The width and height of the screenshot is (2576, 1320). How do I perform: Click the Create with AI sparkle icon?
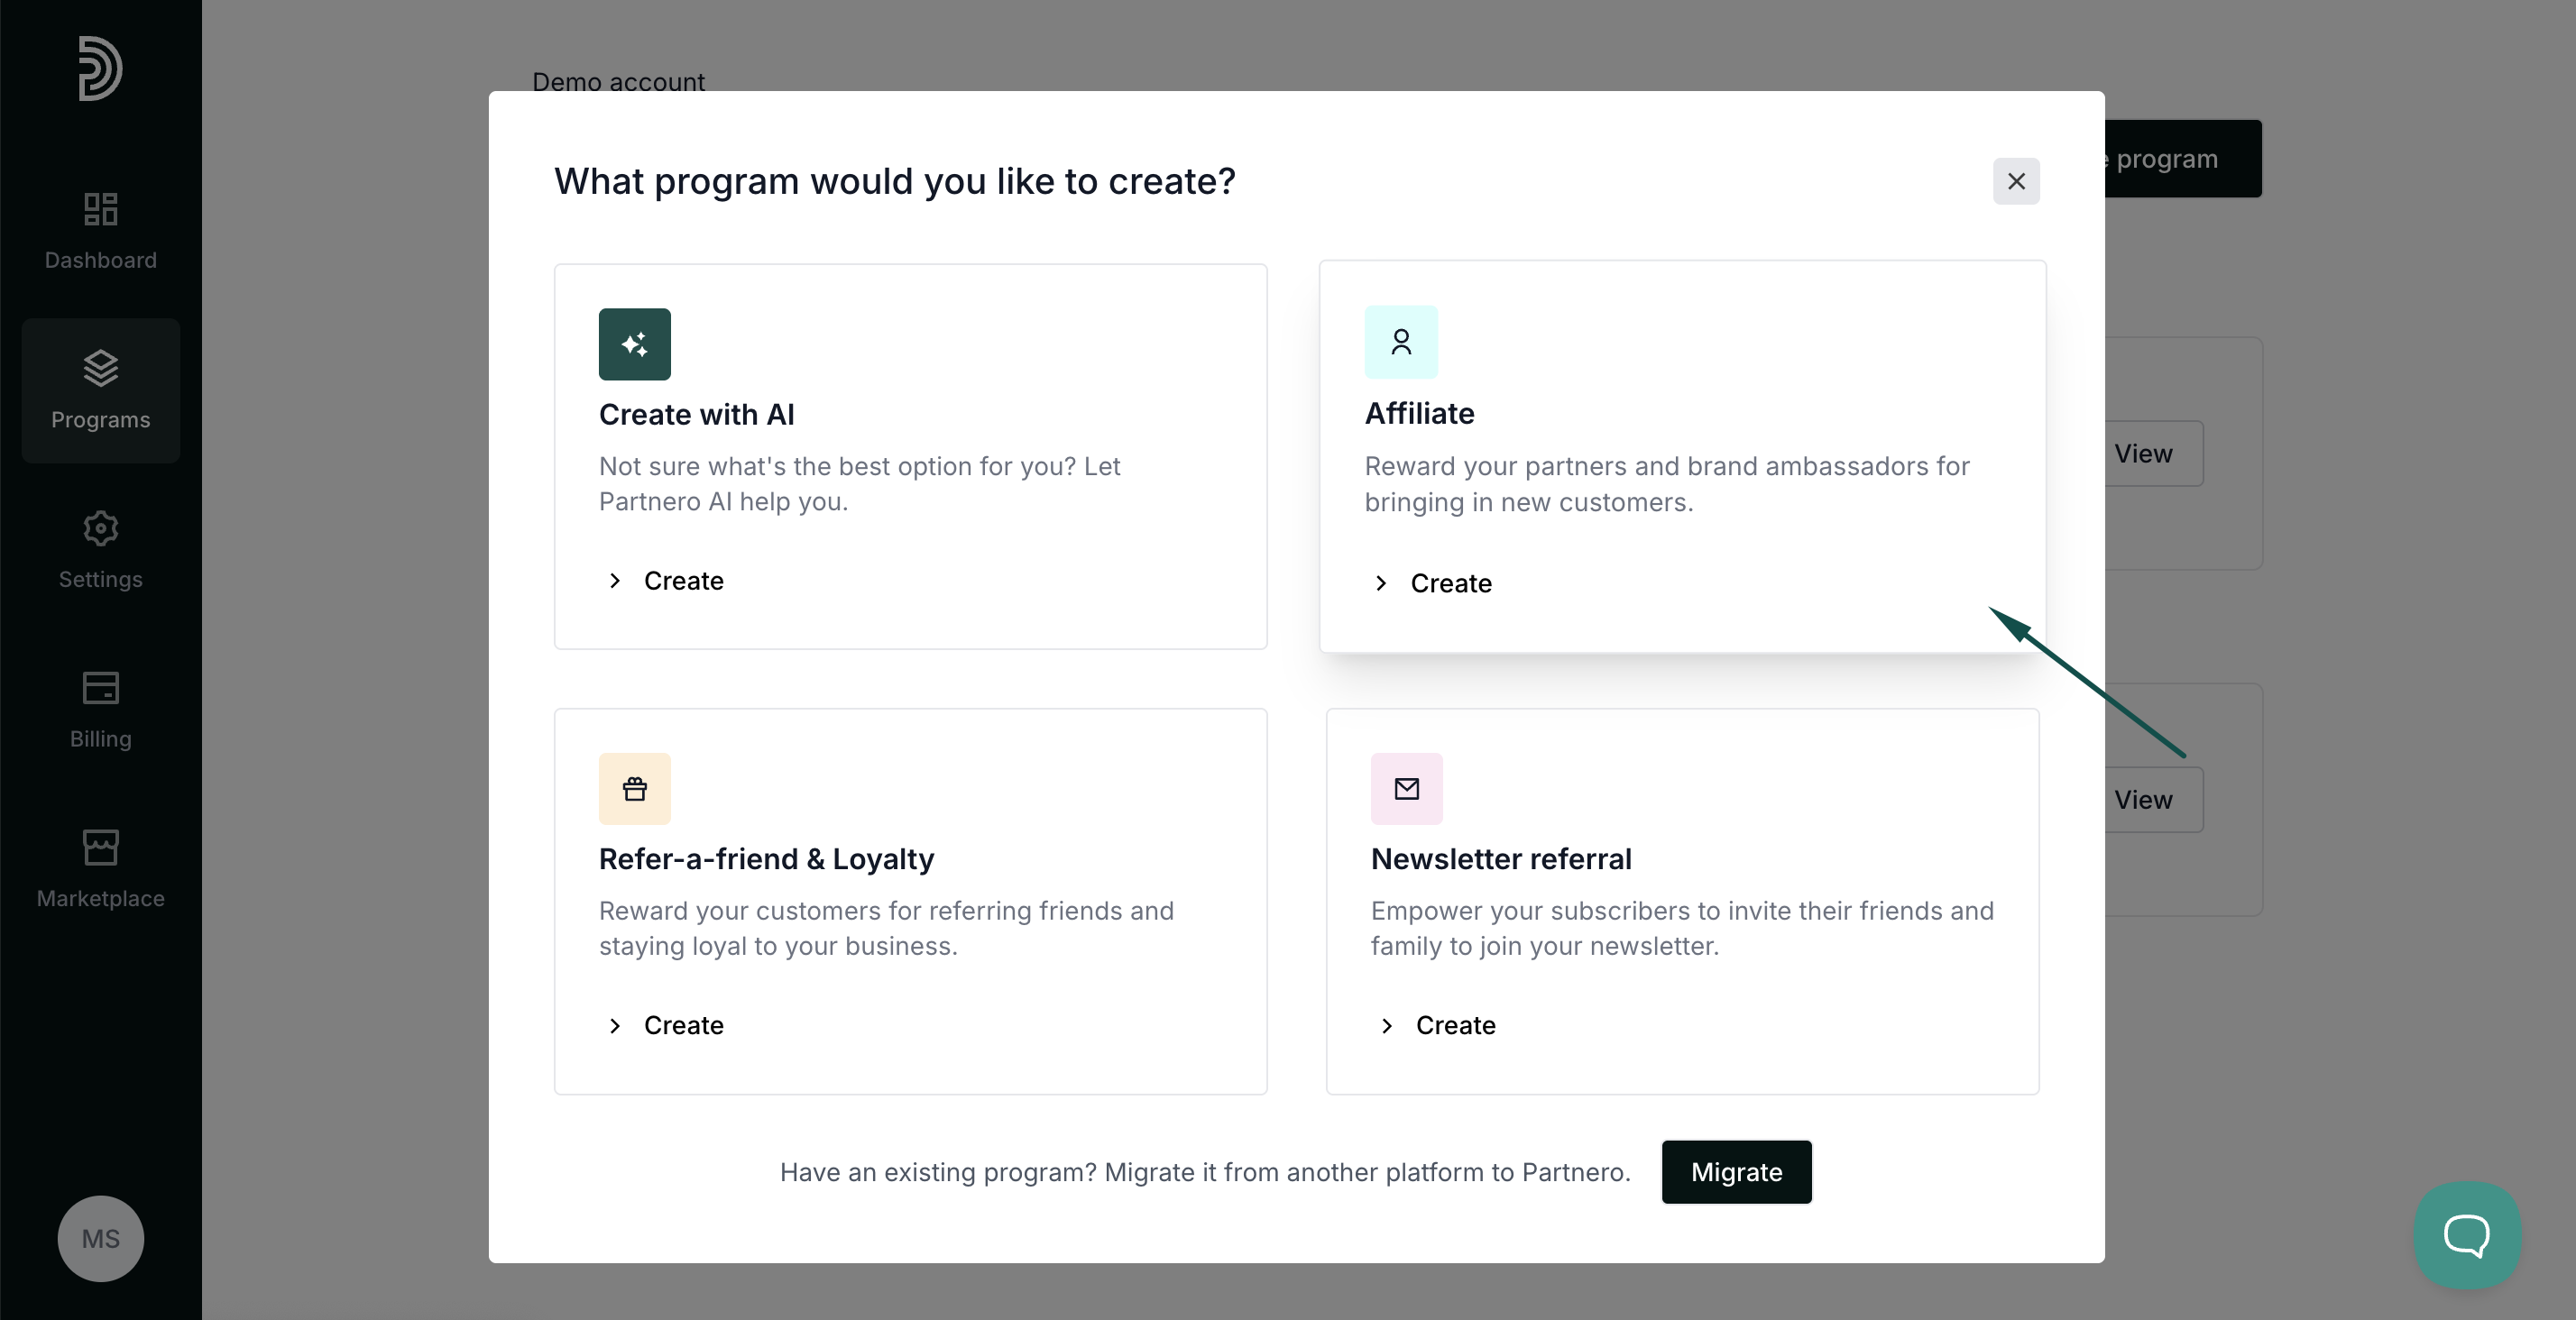pos(635,344)
